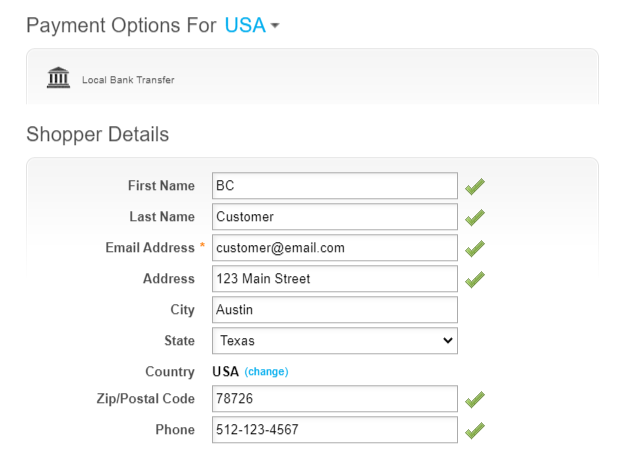This screenshot has width=629, height=458.
Task: Expand the State dropdown showing Texas
Action: click(335, 341)
